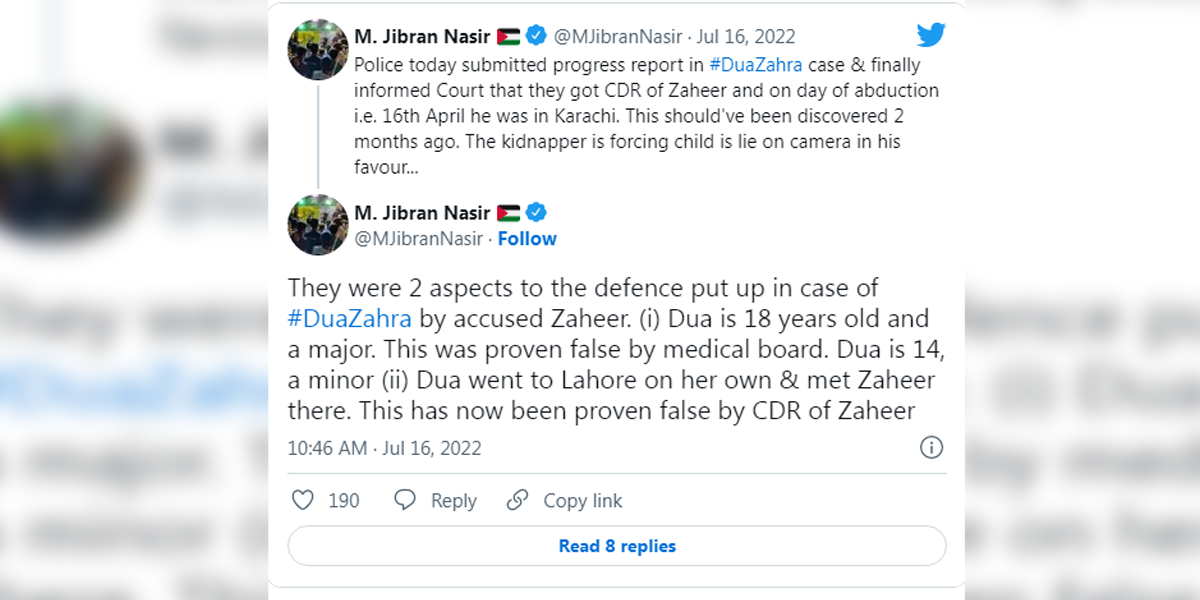Screen dimensions: 1200x600
Task: Click the 10:46 AM · Jul 16, 2022 timestamp
Action: click(x=385, y=448)
